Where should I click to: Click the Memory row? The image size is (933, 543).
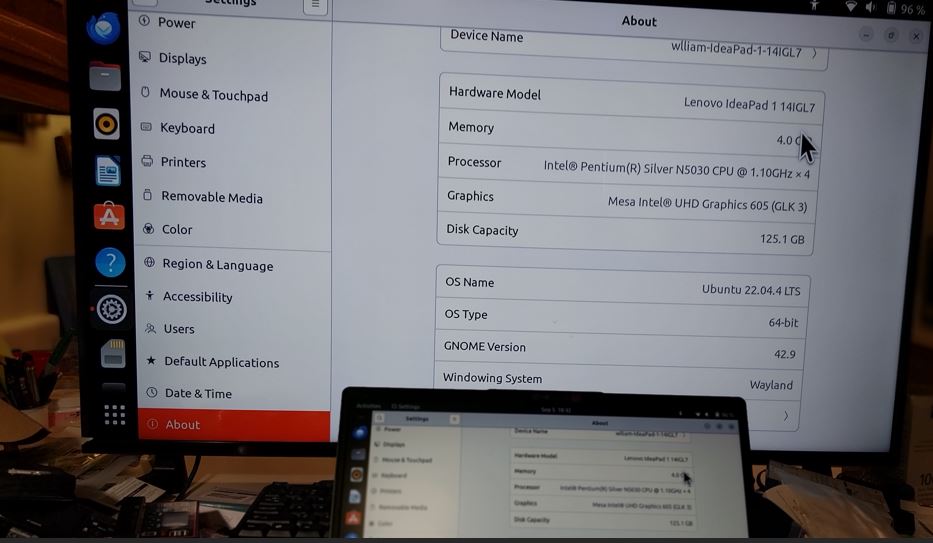(630, 134)
